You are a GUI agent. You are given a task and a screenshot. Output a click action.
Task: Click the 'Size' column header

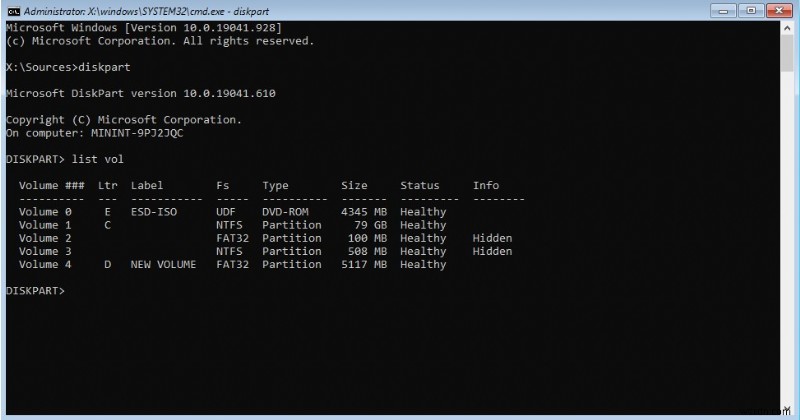354,185
